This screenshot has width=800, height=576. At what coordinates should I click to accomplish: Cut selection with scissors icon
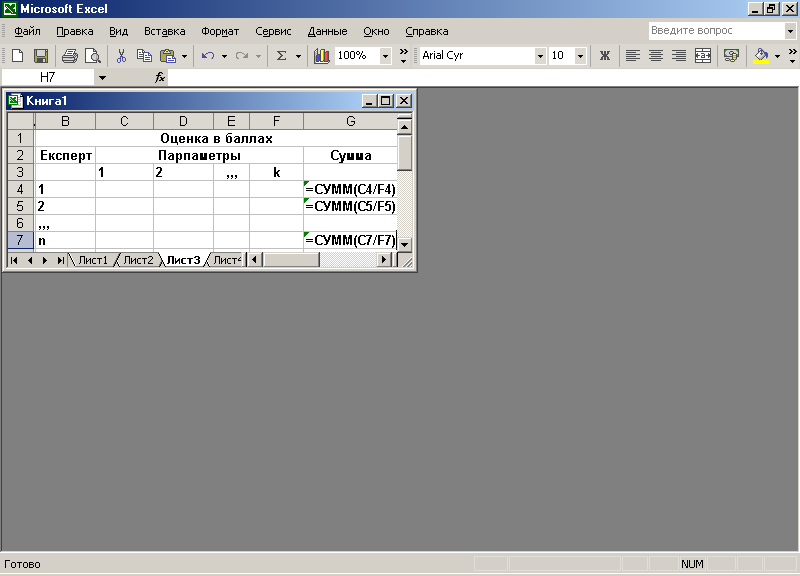click(x=121, y=56)
